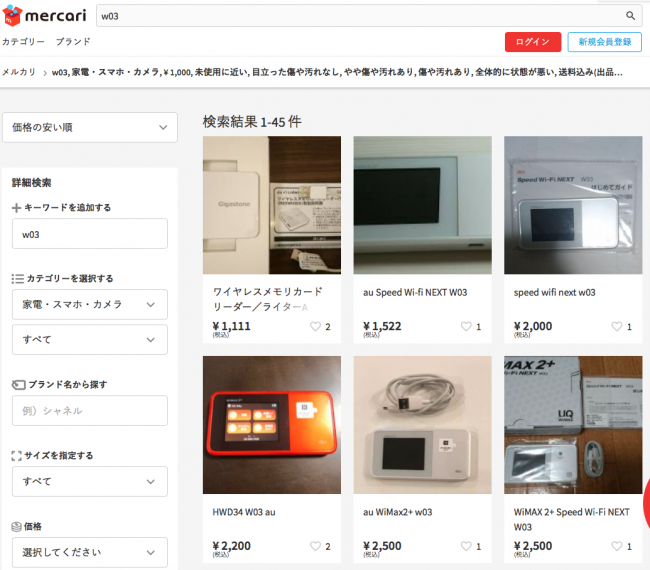650x570 pixels.
Task: Click the red ログイン button
Action: 532,42
